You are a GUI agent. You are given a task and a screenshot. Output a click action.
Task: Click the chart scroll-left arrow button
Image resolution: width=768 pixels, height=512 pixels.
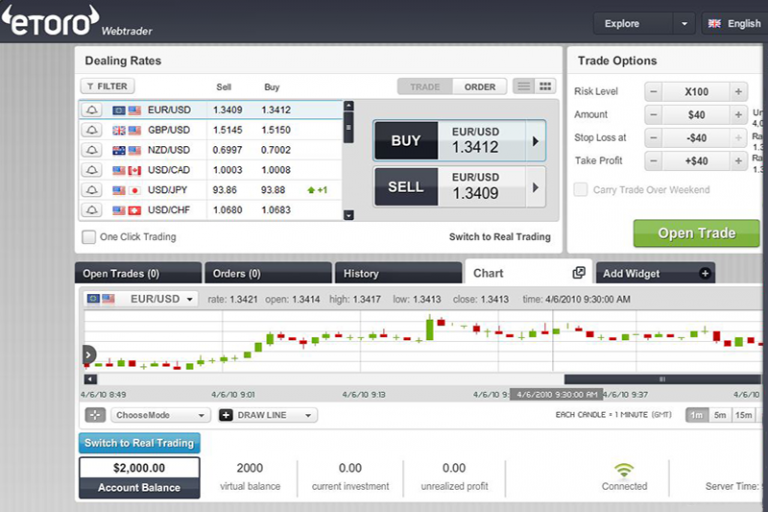(91, 379)
